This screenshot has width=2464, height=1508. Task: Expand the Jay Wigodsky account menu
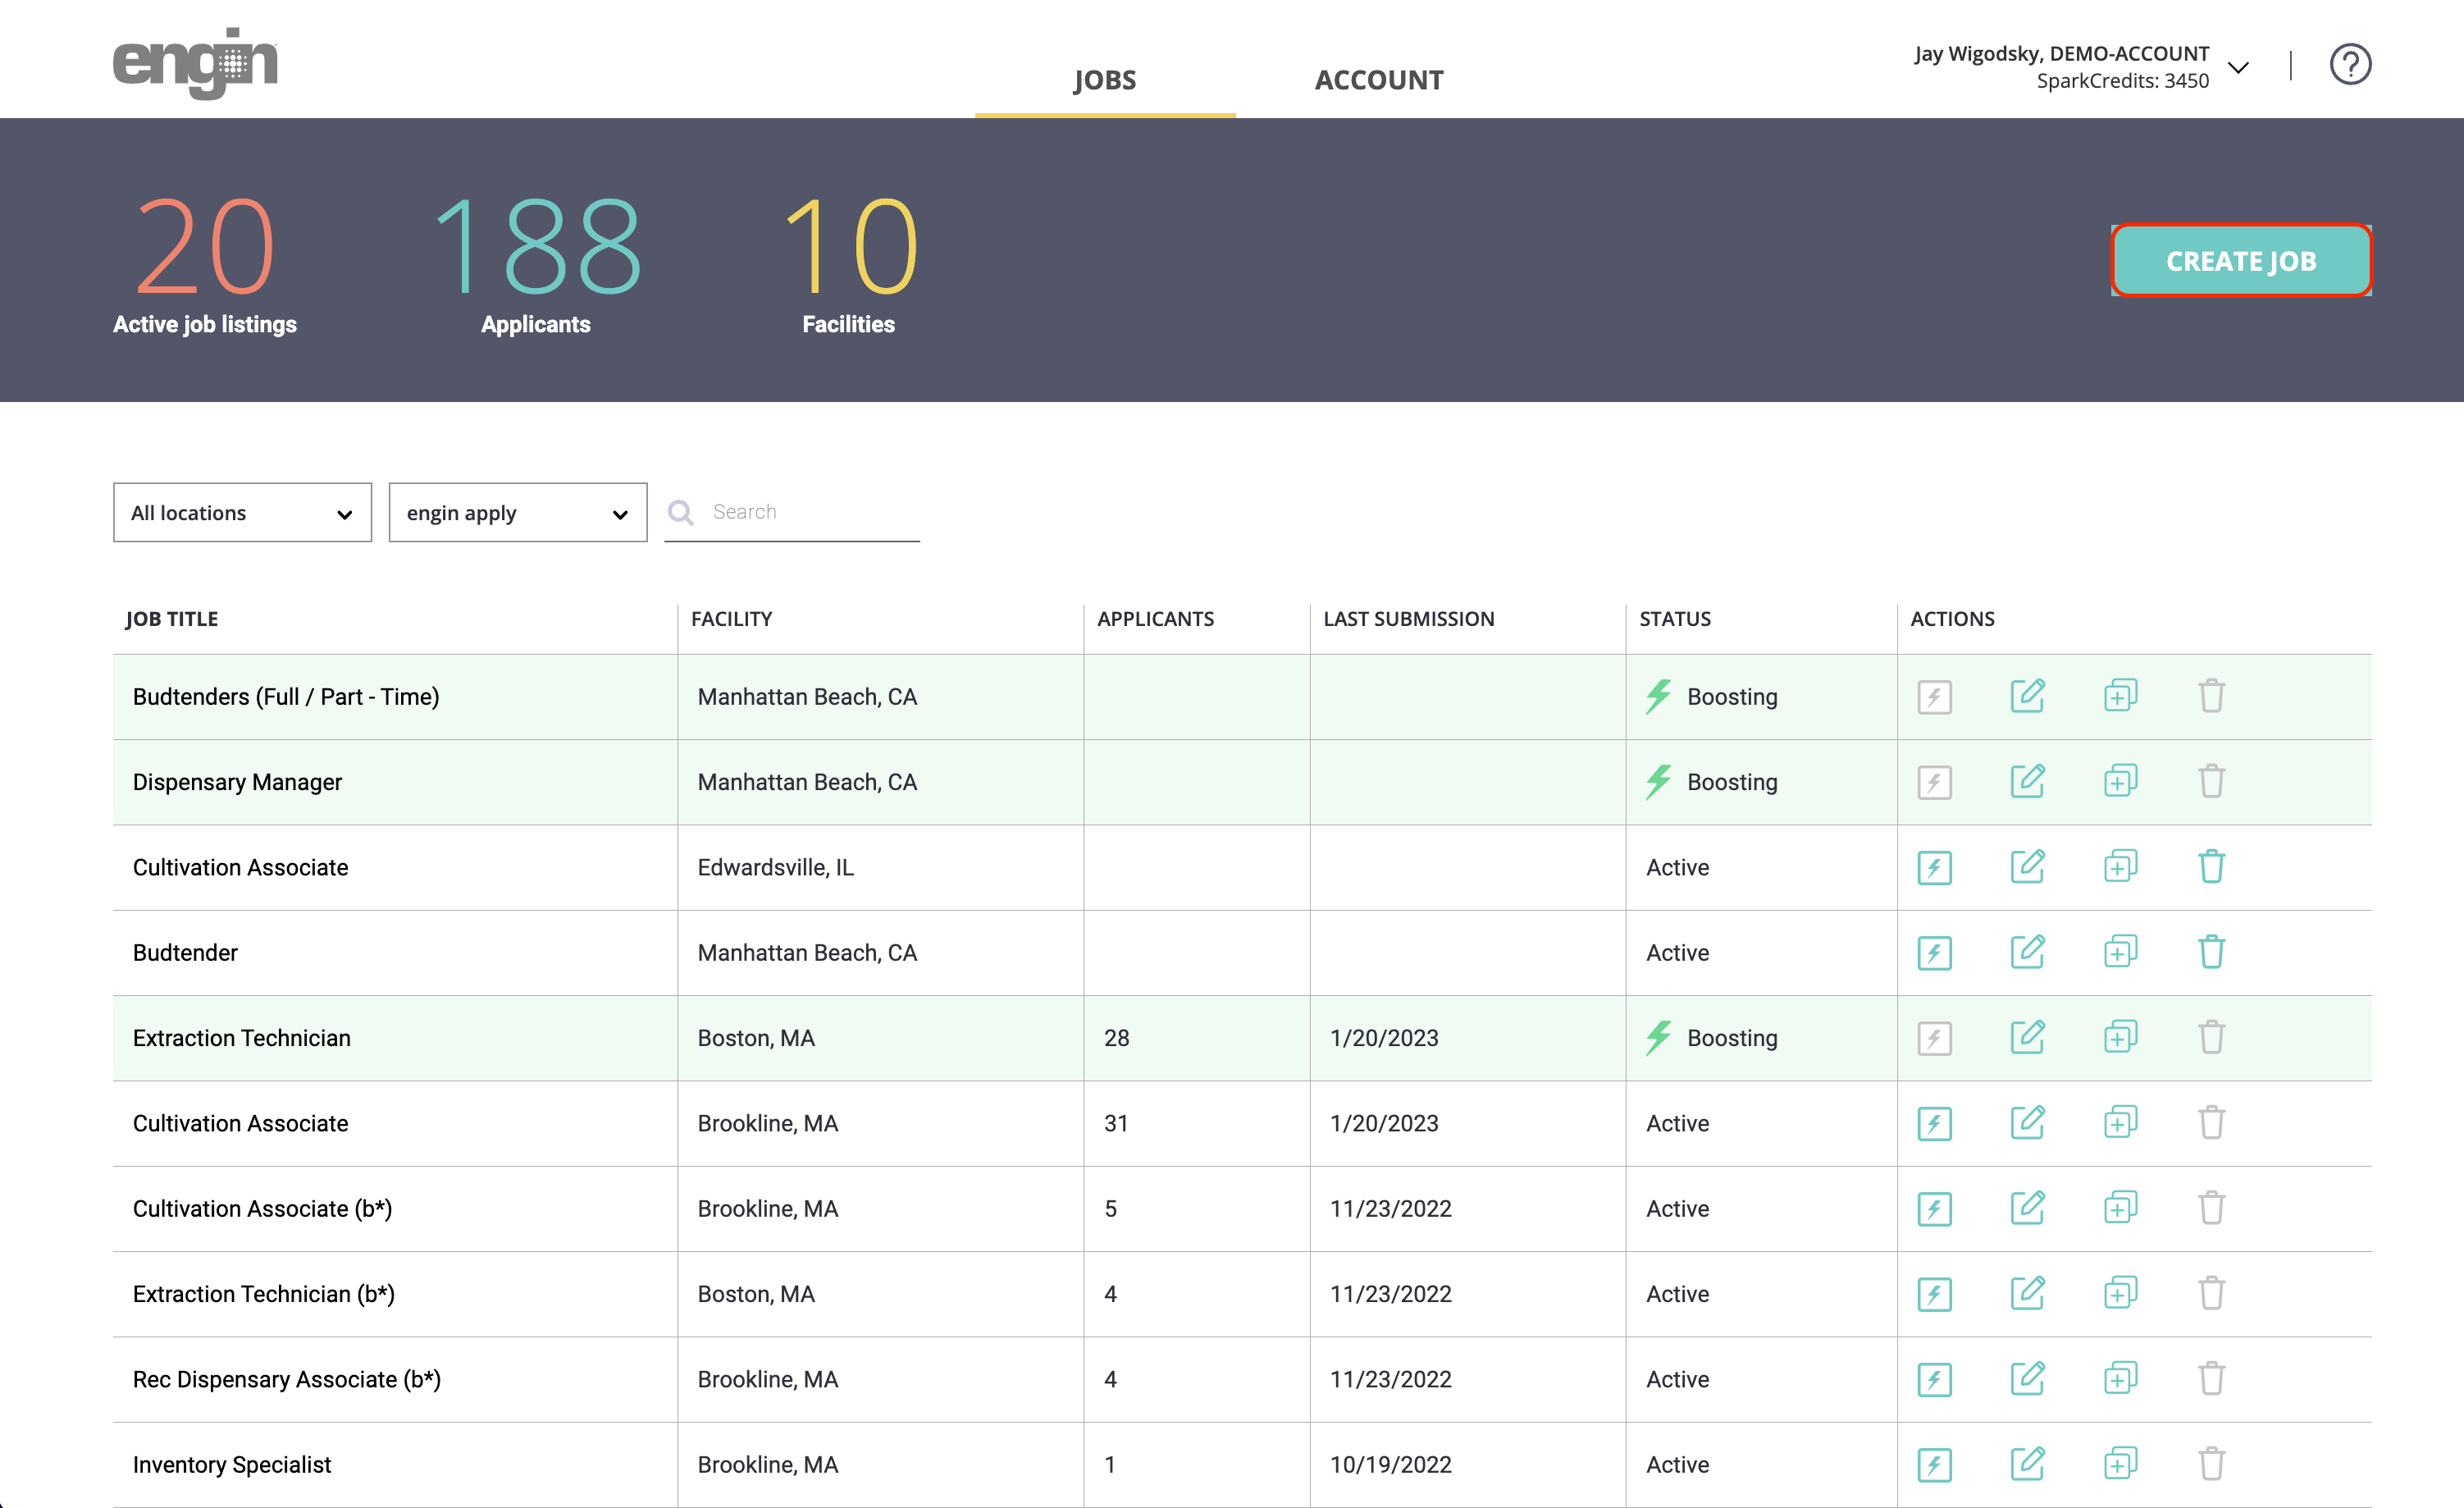(x=2238, y=67)
